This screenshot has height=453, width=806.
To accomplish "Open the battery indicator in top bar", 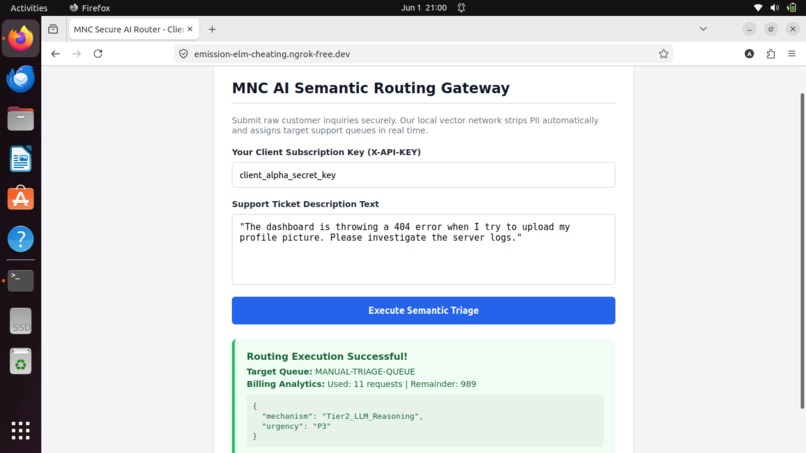I will point(792,8).
